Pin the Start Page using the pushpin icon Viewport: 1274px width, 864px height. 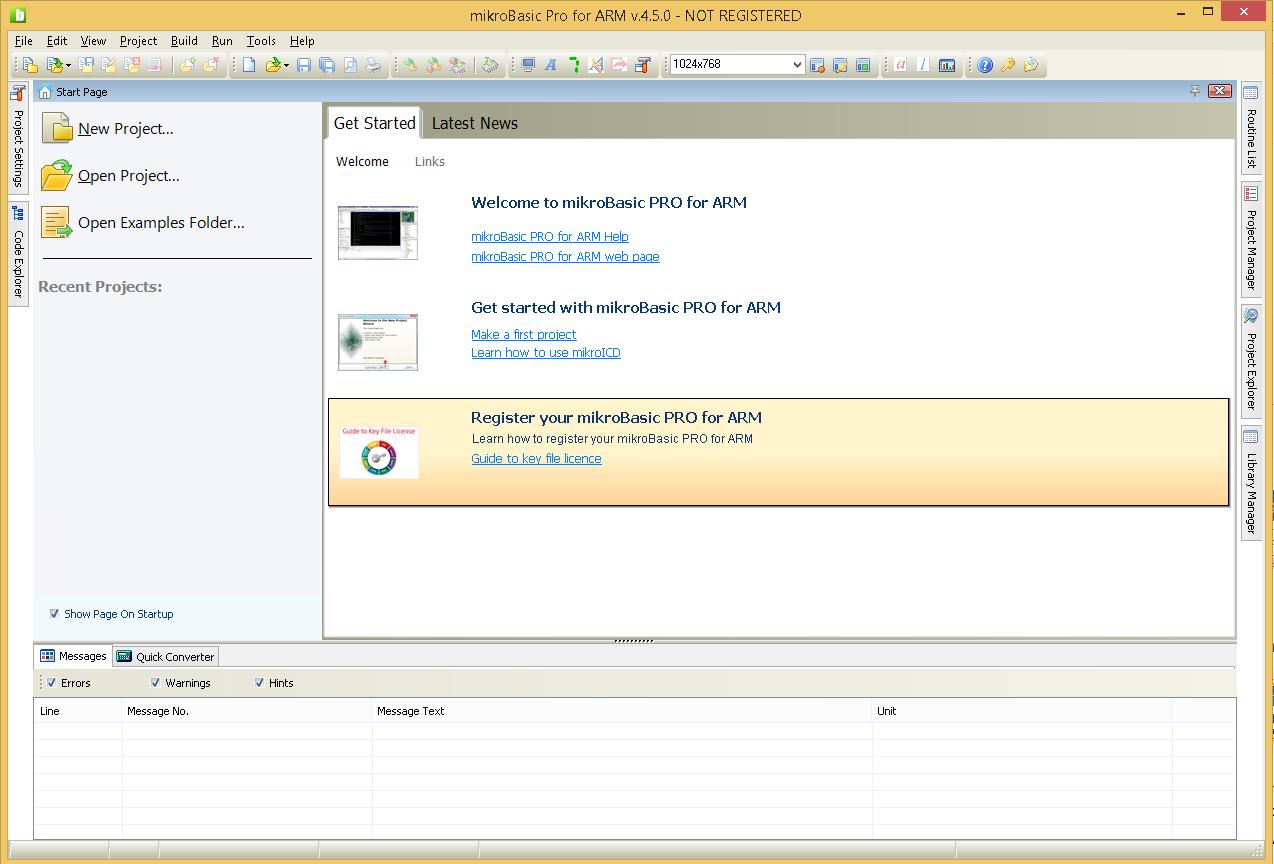[1195, 91]
